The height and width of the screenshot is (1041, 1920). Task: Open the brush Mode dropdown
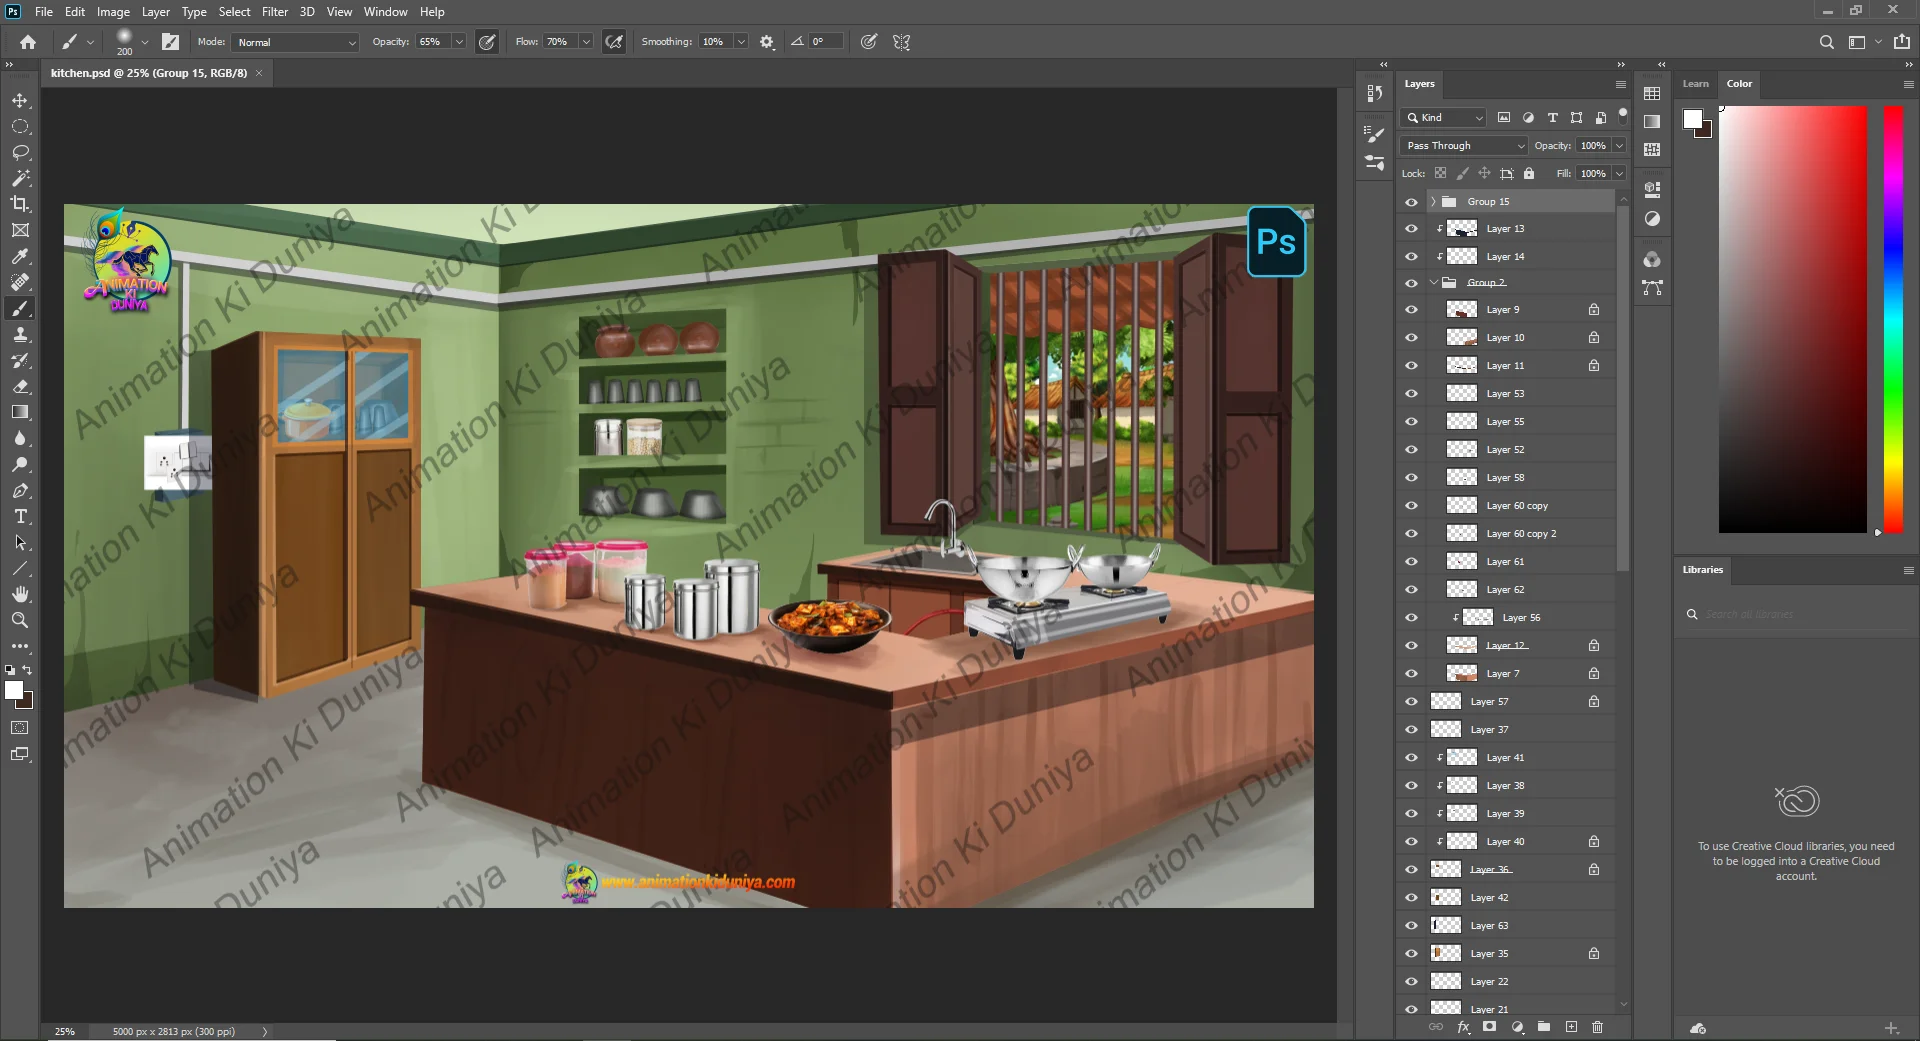pyautogui.click(x=295, y=42)
